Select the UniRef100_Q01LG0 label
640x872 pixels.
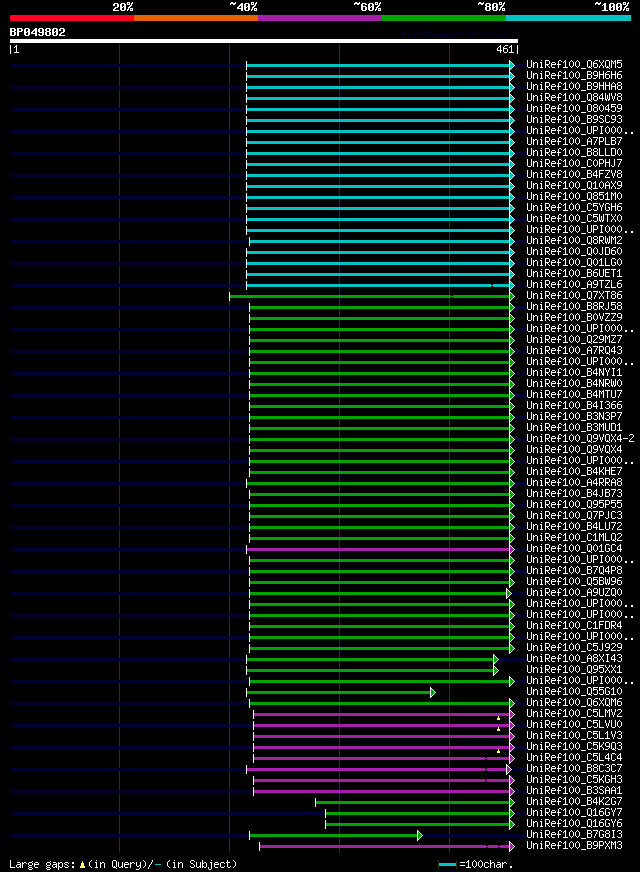coord(574,262)
